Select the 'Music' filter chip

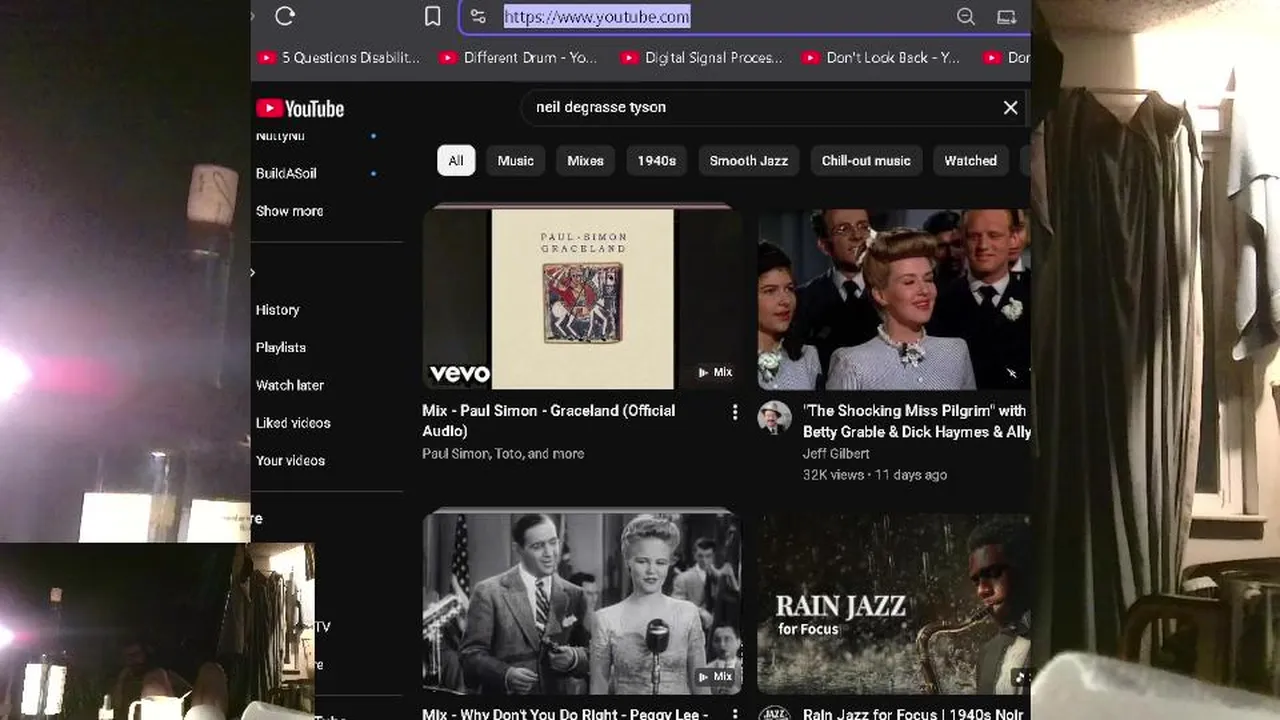click(x=516, y=160)
